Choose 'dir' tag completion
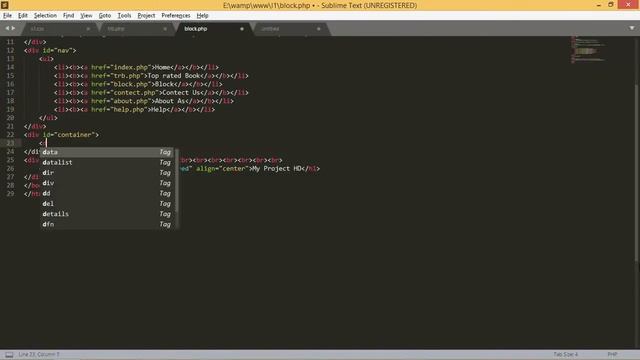The height and width of the screenshot is (360, 640). [107, 173]
